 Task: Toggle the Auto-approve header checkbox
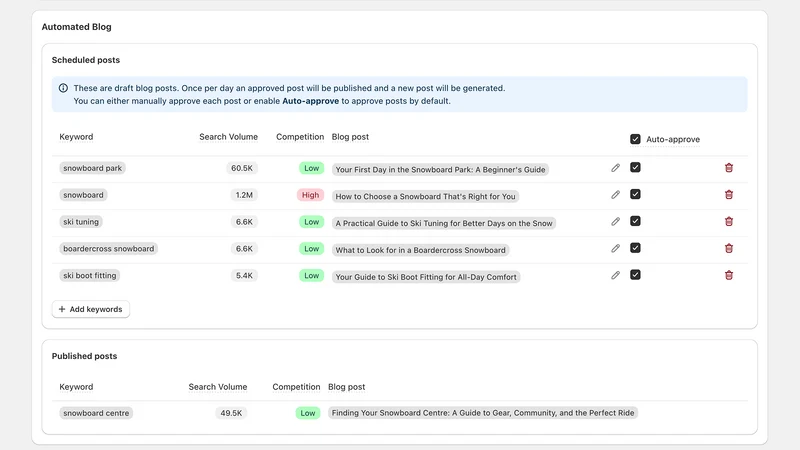(635, 139)
